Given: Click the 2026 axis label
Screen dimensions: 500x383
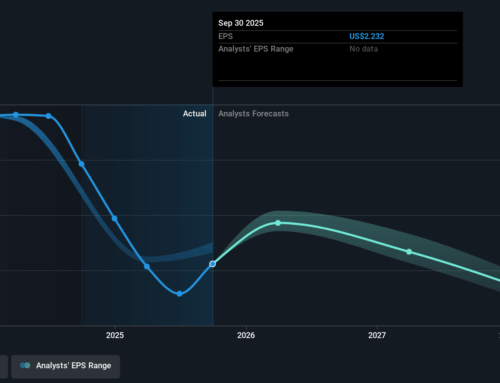Looking at the screenshot, I should (246, 335).
